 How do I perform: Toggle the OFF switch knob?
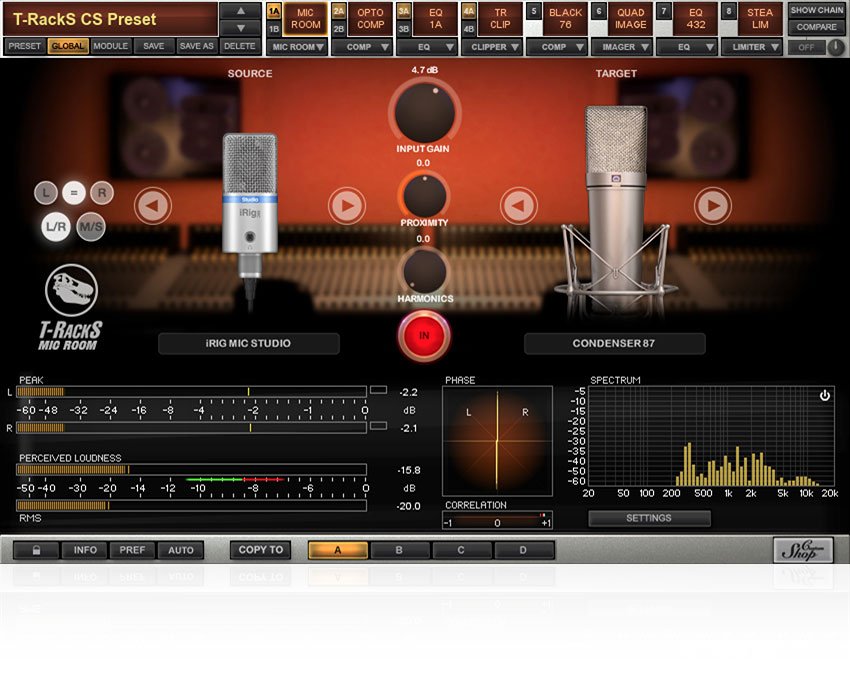coord(836,47)
